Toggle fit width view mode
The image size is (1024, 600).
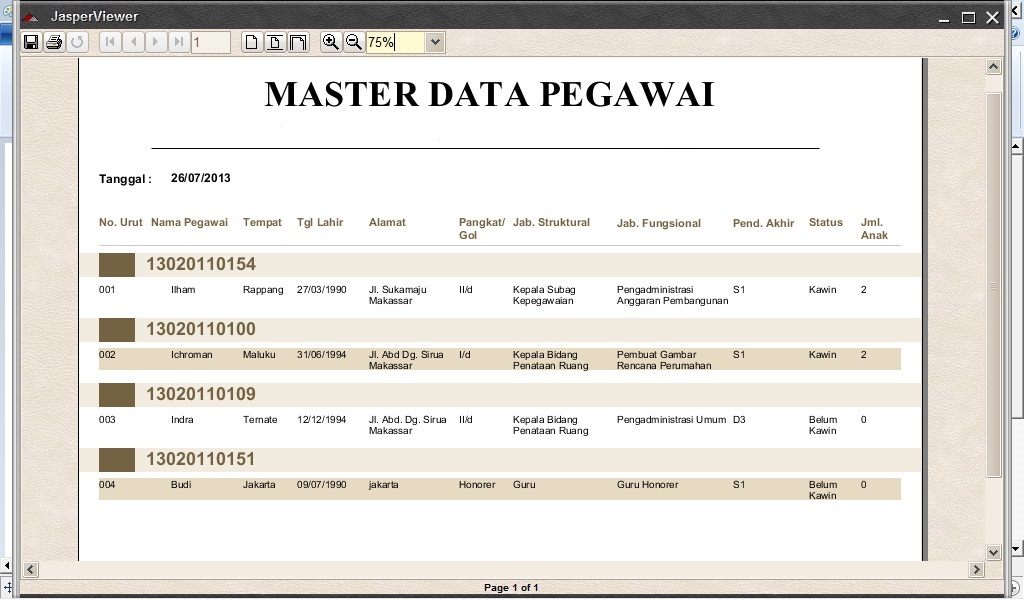point(297,41)
